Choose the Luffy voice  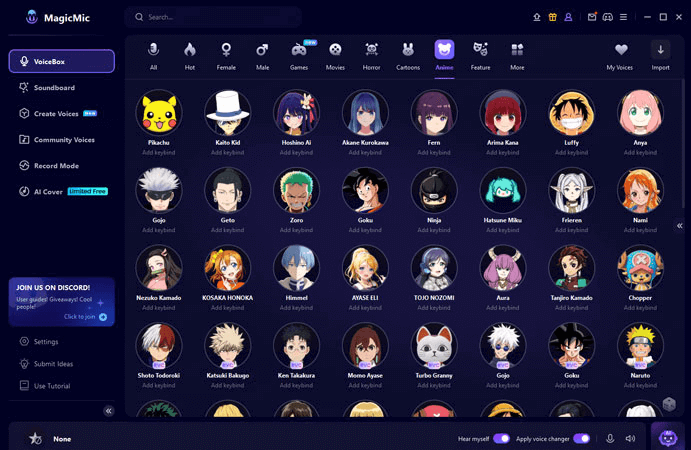tap(571, 113)
